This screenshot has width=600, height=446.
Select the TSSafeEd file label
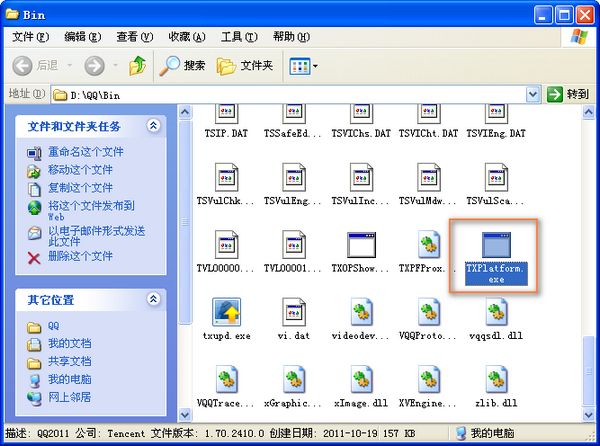pos(293,133)
